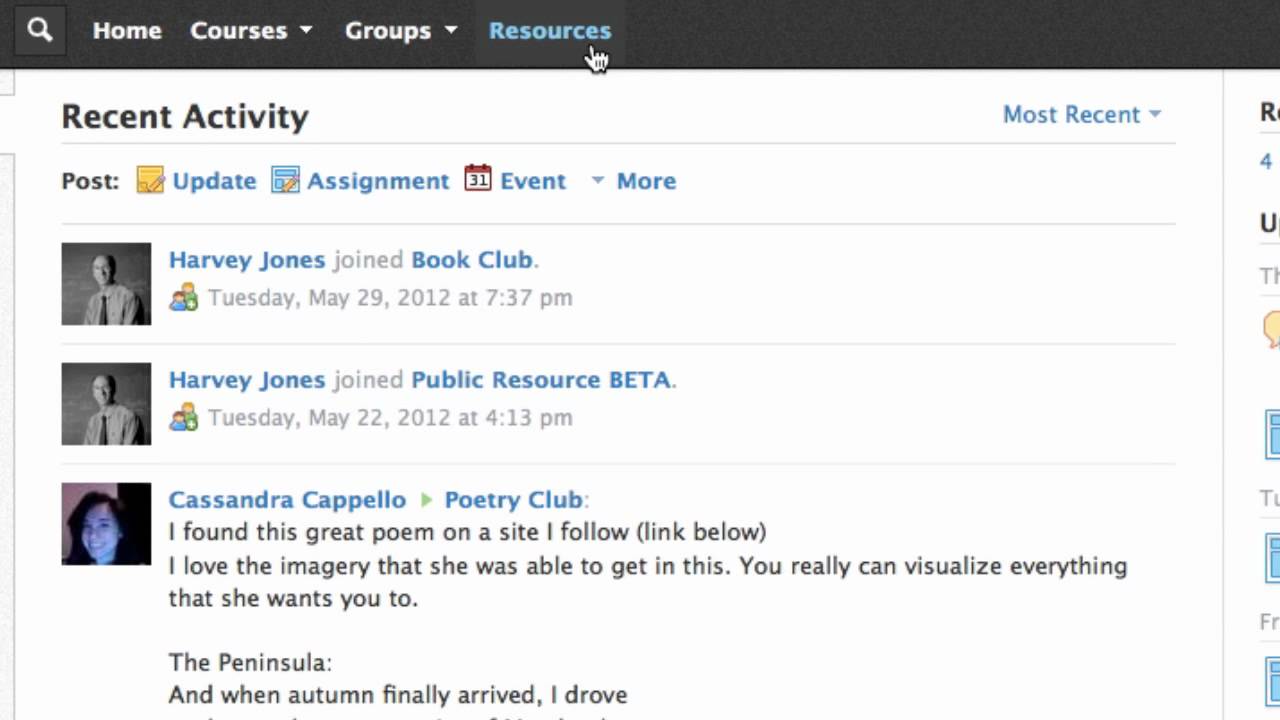Click the Update post note icon
Screen dimensions: 1280x720
150,180
